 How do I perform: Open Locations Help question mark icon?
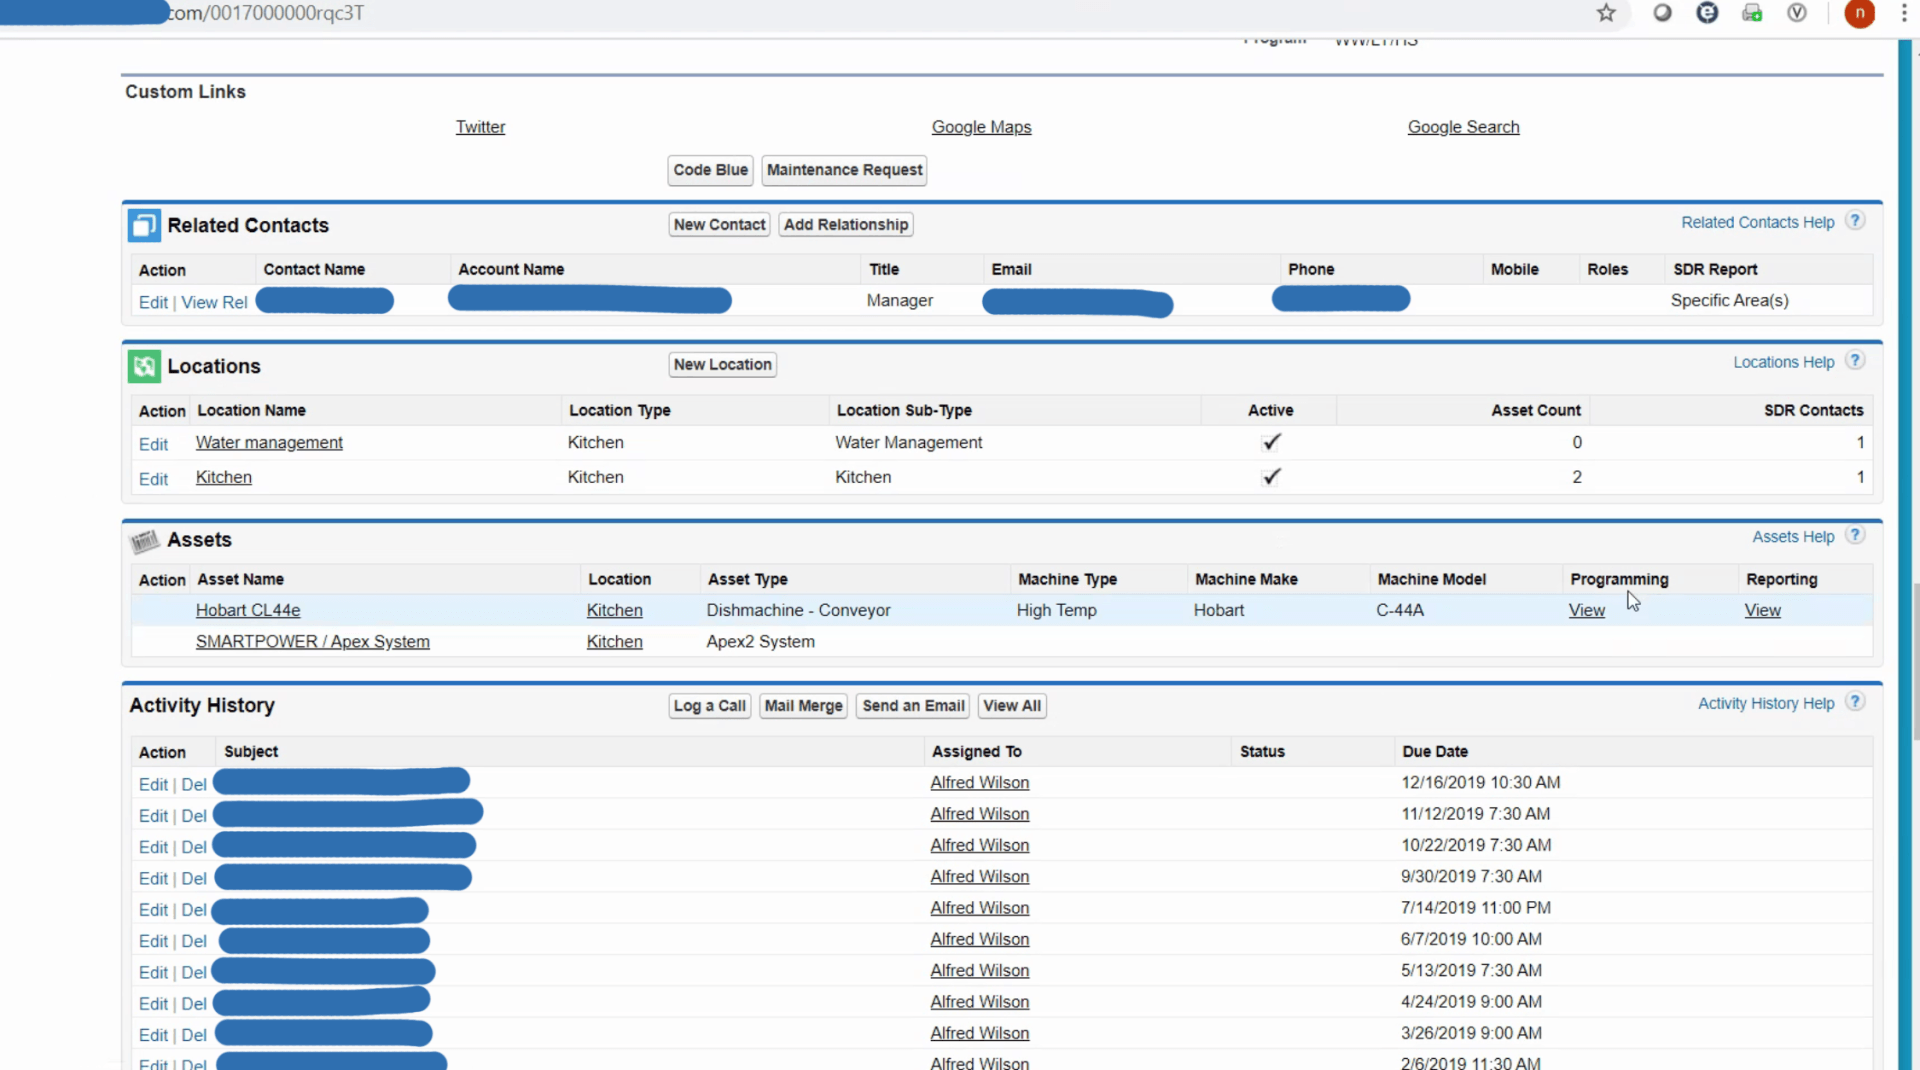(1855, 361)
